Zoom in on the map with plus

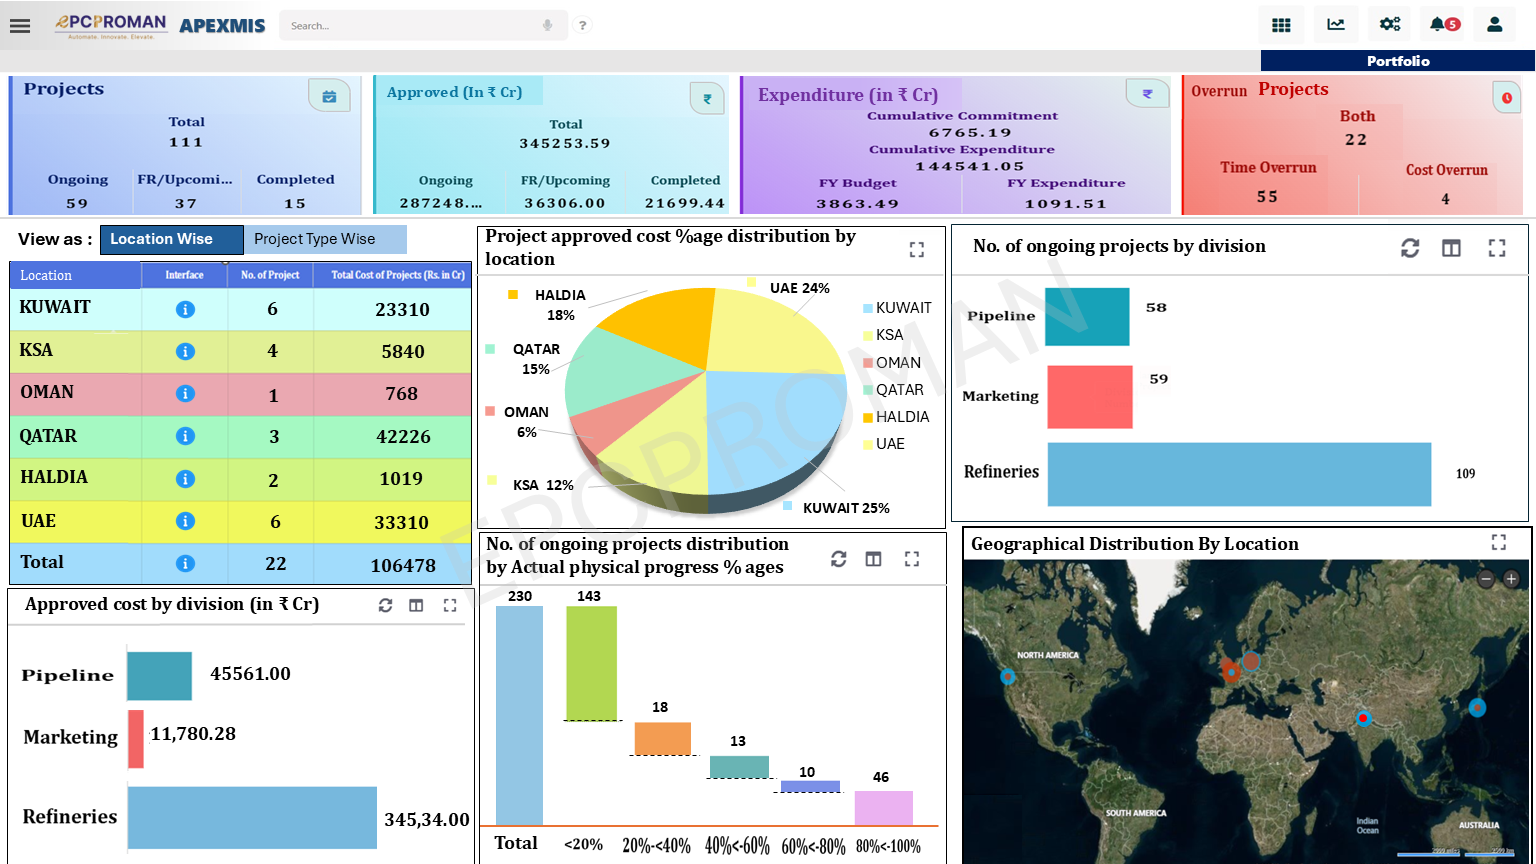1511,578
